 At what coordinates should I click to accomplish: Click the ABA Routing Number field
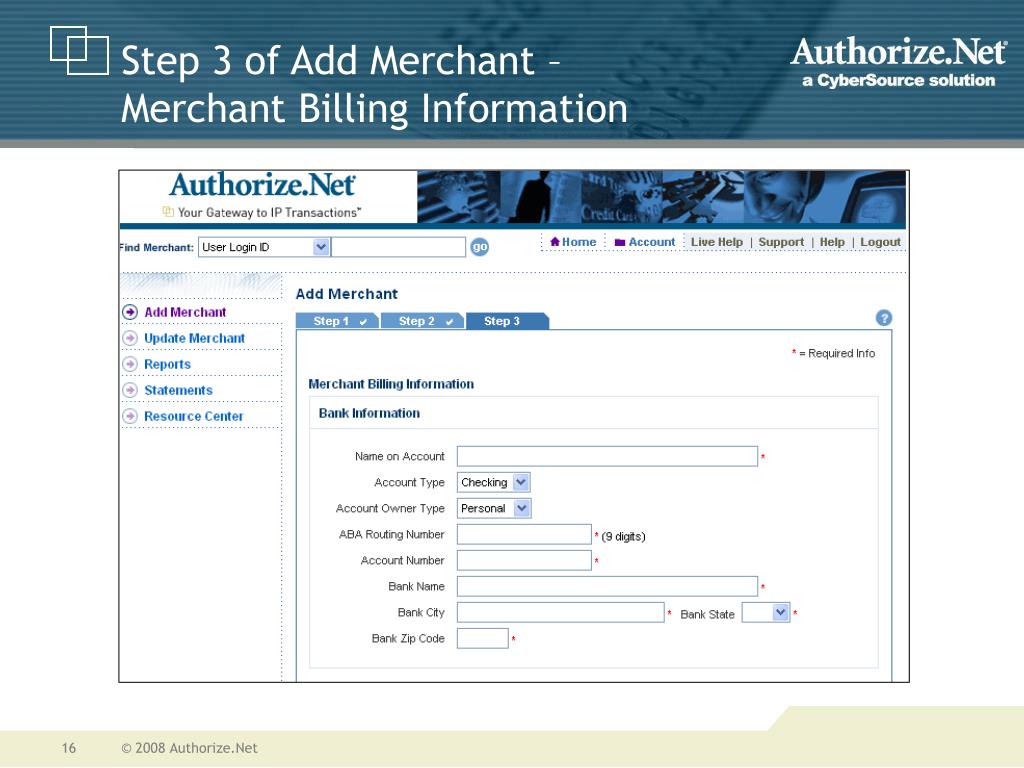524,534
